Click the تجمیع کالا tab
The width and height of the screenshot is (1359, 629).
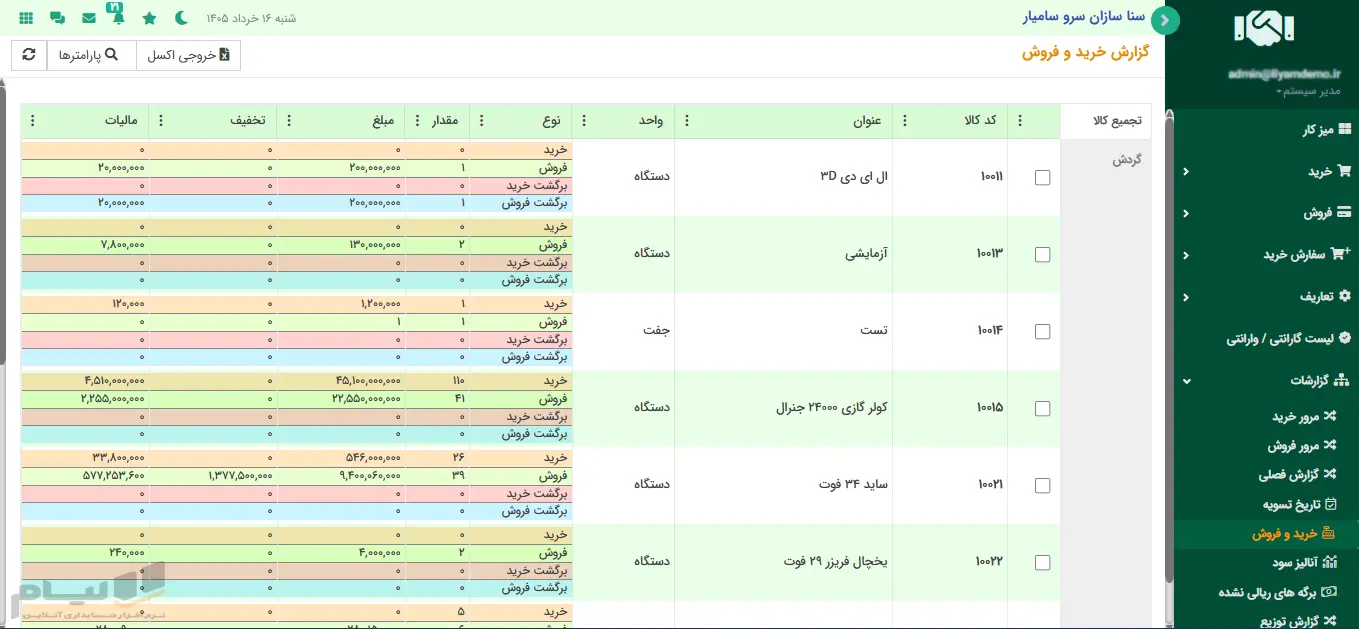pyautogui.click(x=1105, y=121)
